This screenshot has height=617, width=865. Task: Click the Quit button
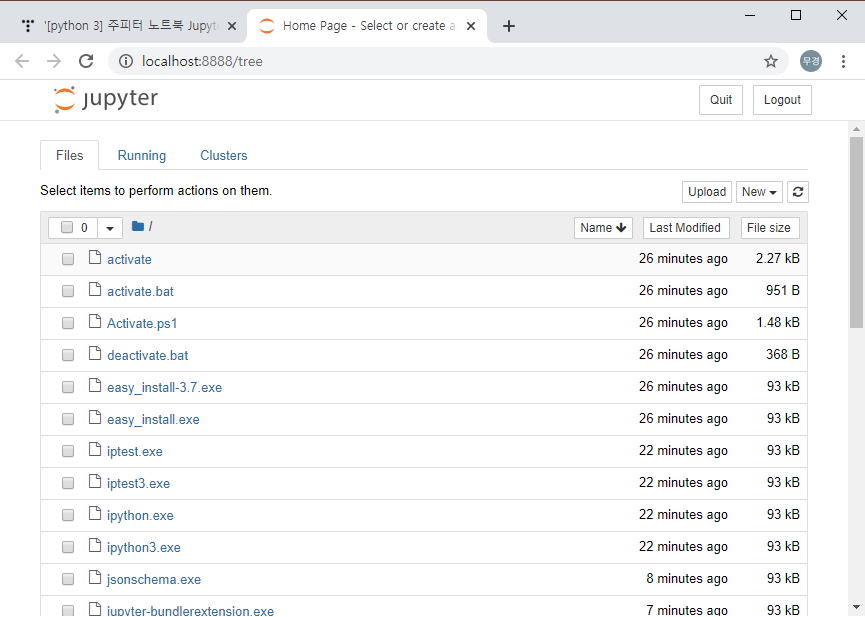tap(720, 100)
